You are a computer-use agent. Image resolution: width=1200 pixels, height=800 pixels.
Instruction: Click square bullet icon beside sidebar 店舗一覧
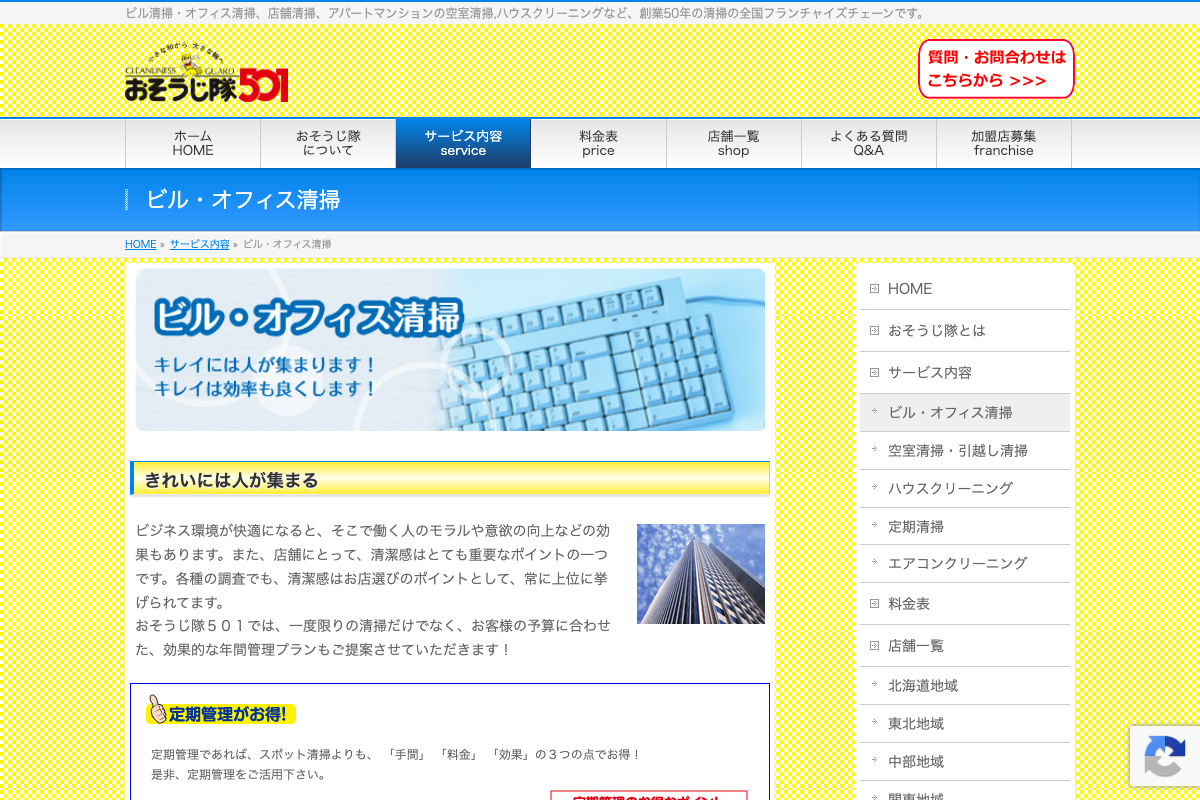874,646
